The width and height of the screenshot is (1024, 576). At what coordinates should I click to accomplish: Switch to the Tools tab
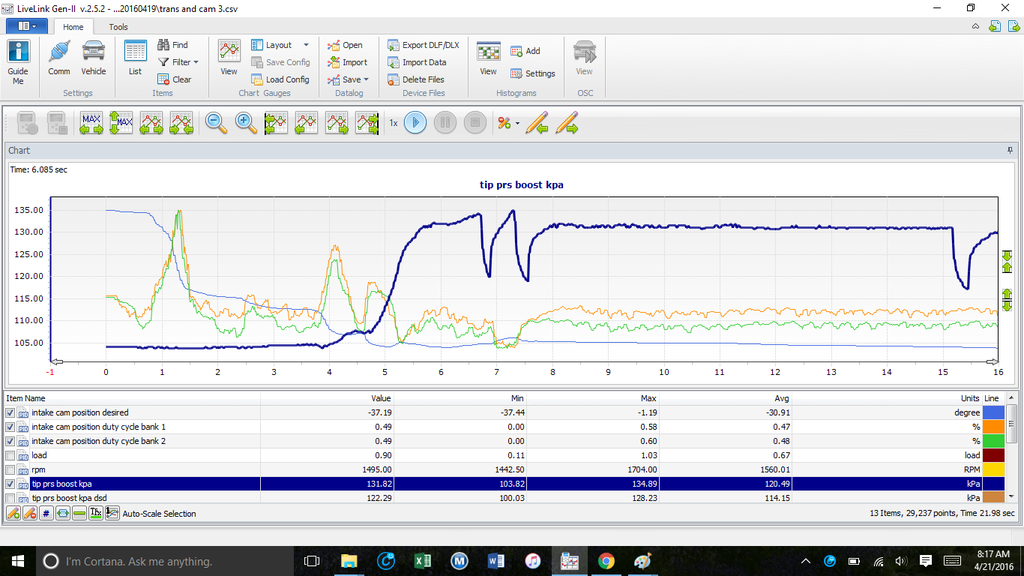(x=118, y=27)
